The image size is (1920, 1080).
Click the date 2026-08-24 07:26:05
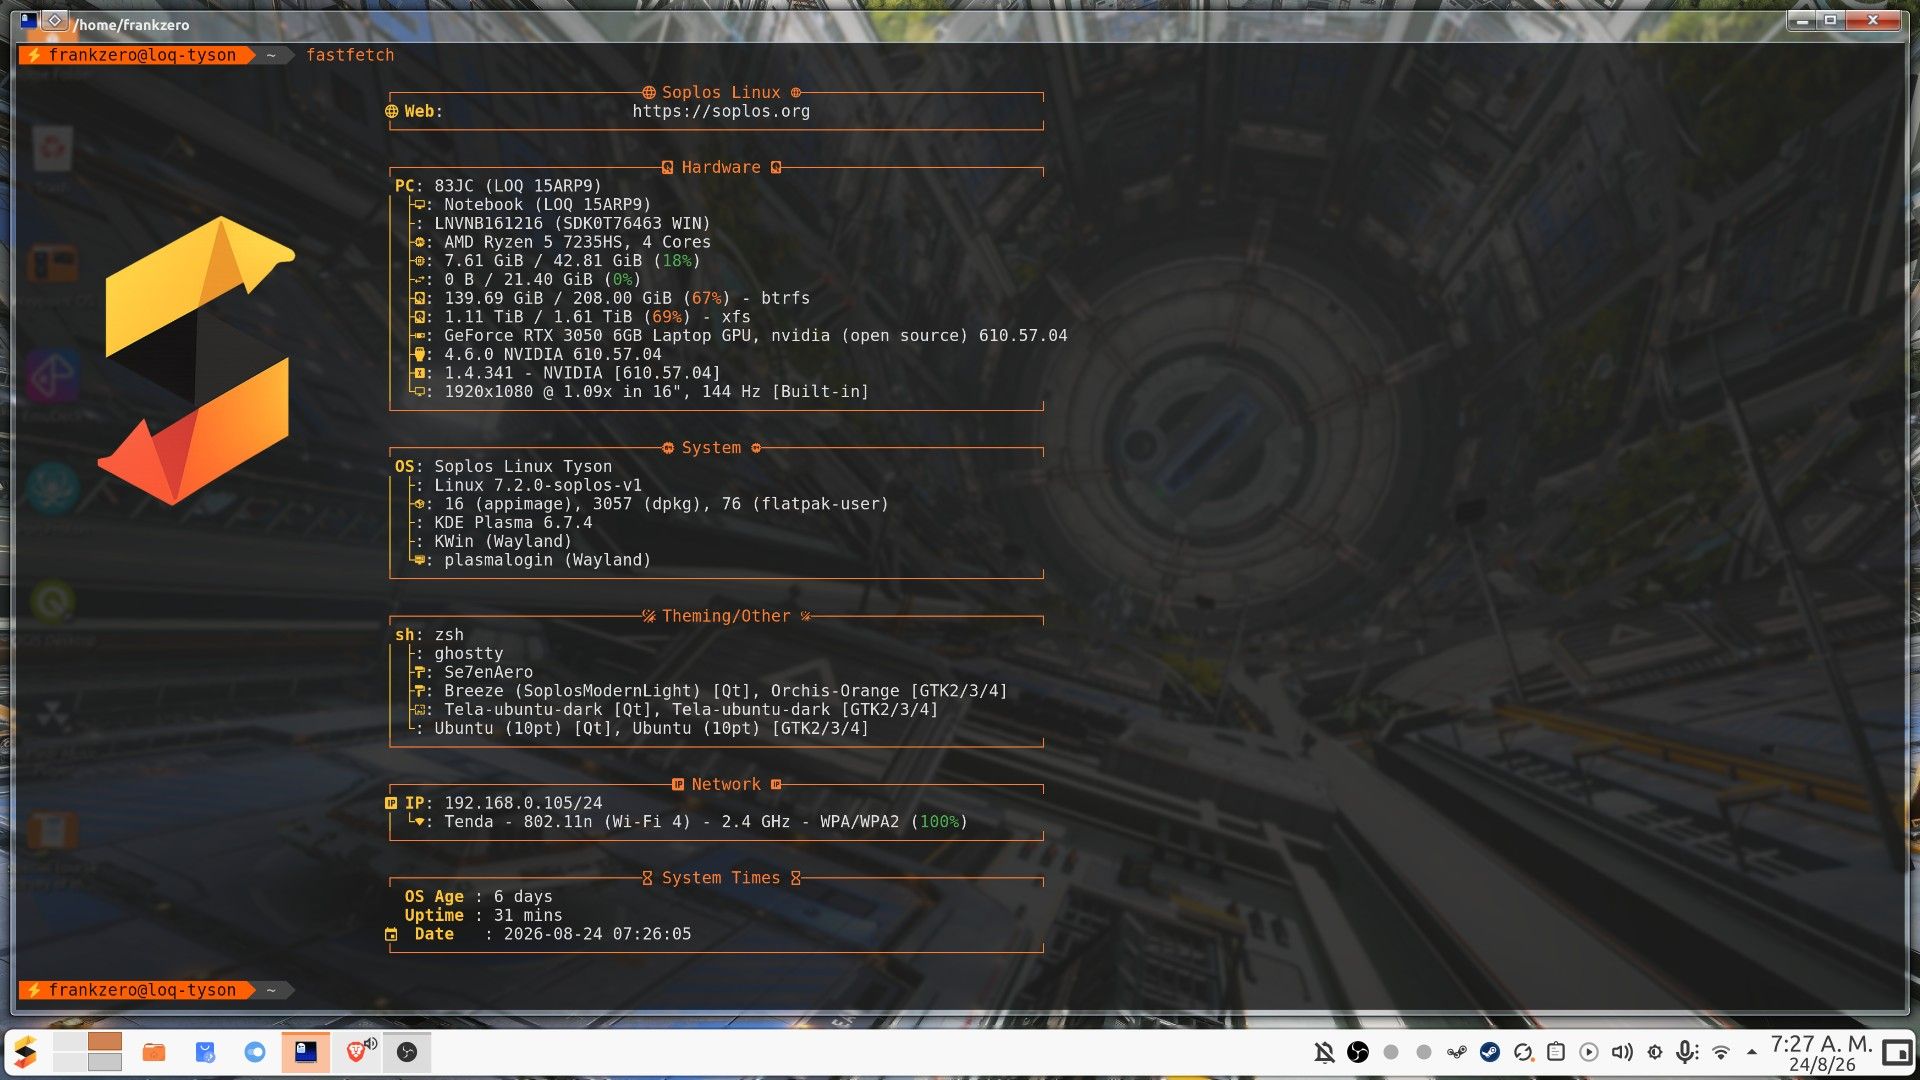tap(597, 934)
